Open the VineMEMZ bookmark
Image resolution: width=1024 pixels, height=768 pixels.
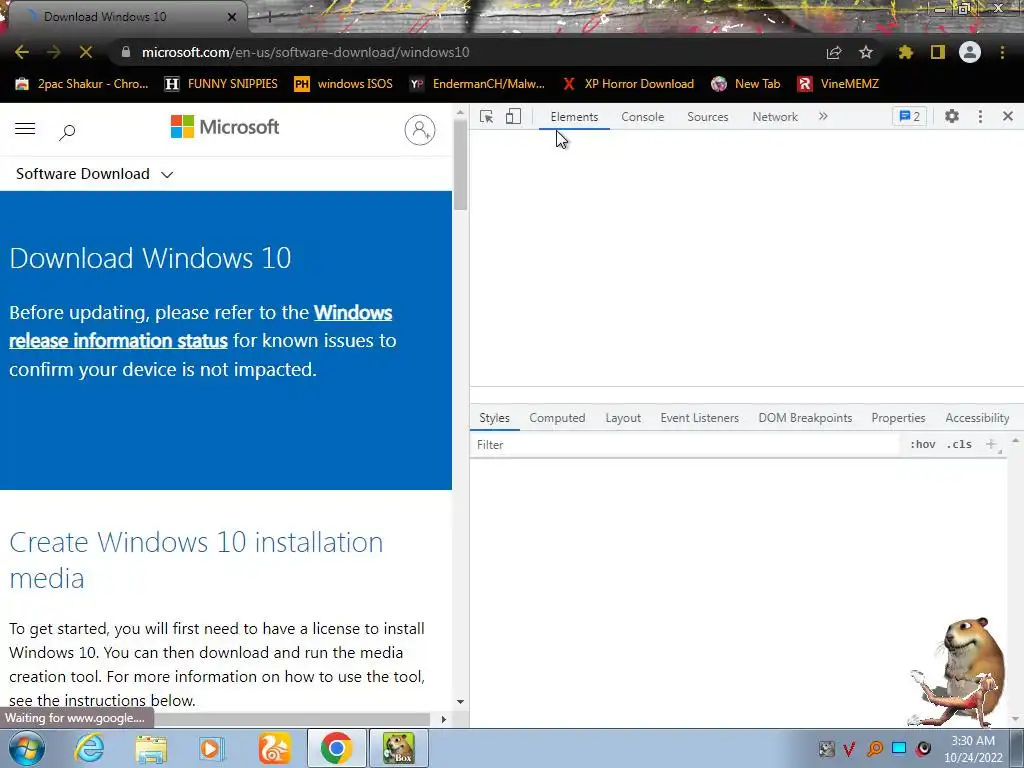838,84
